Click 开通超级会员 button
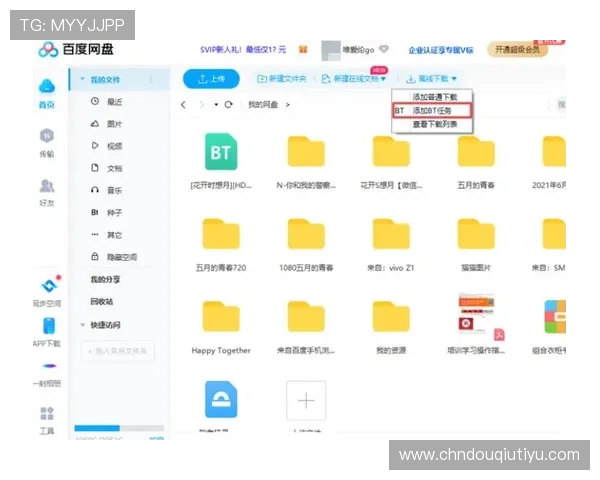The image size is (600, 480). pos(517,50)
